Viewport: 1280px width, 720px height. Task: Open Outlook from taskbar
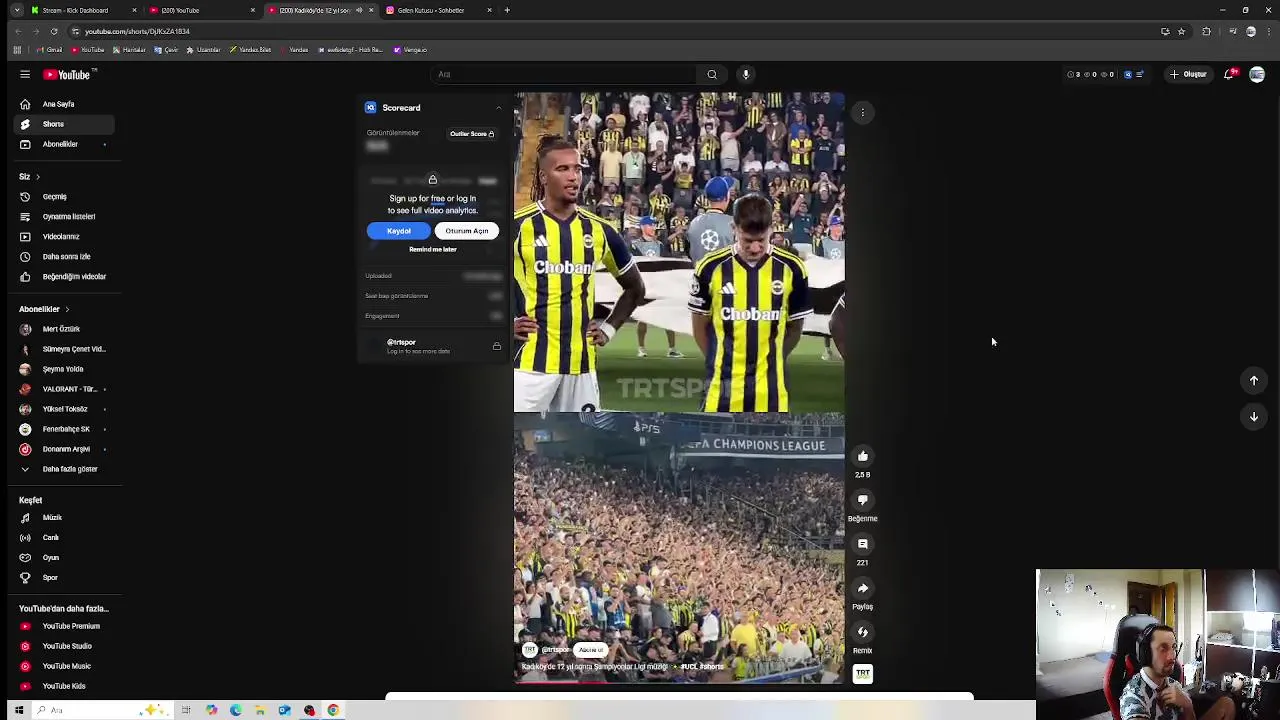coord(284,710)
